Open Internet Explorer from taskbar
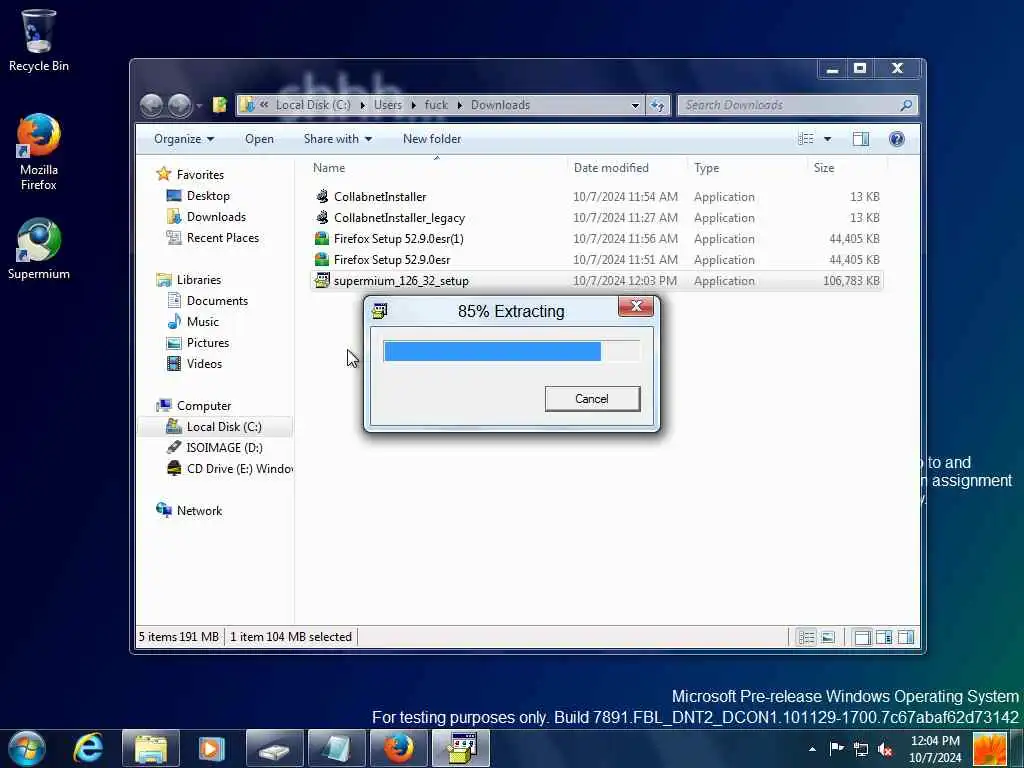Screen dimensions: 1024x768 coord(88,748)
